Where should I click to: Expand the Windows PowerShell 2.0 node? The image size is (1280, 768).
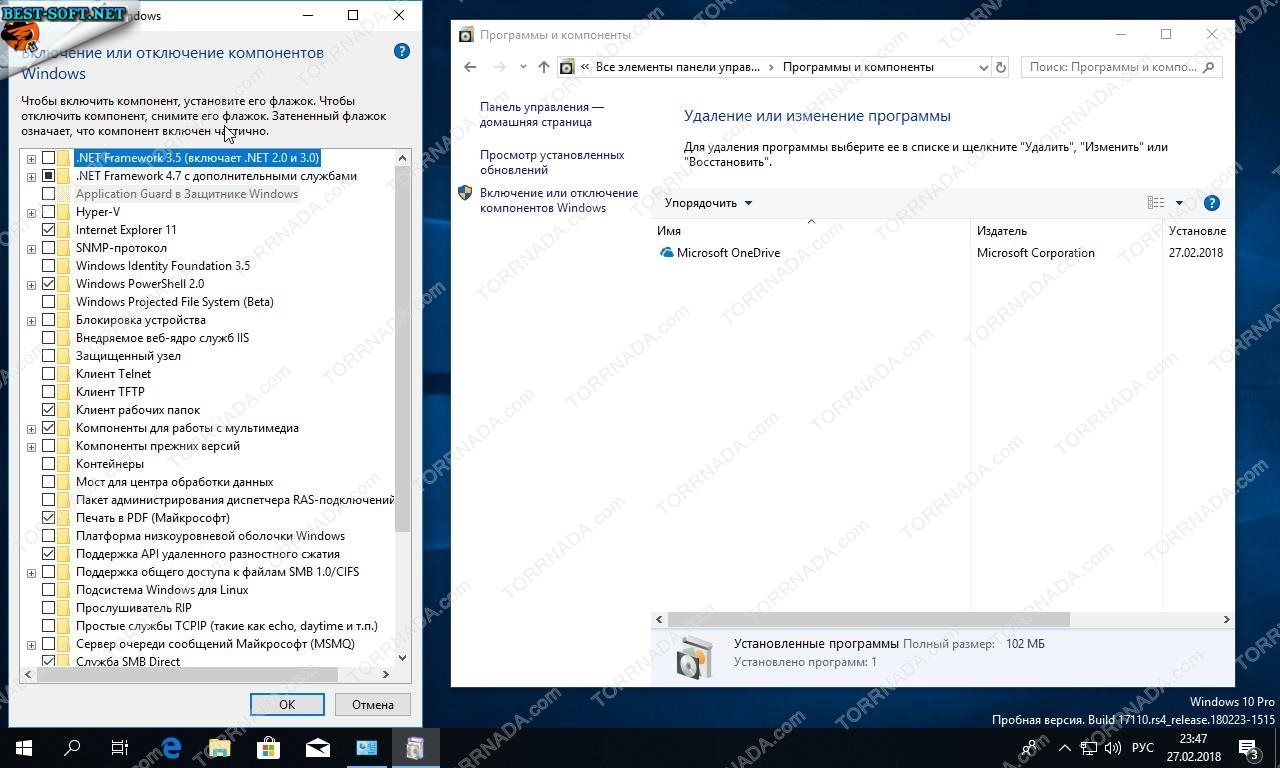31,284
